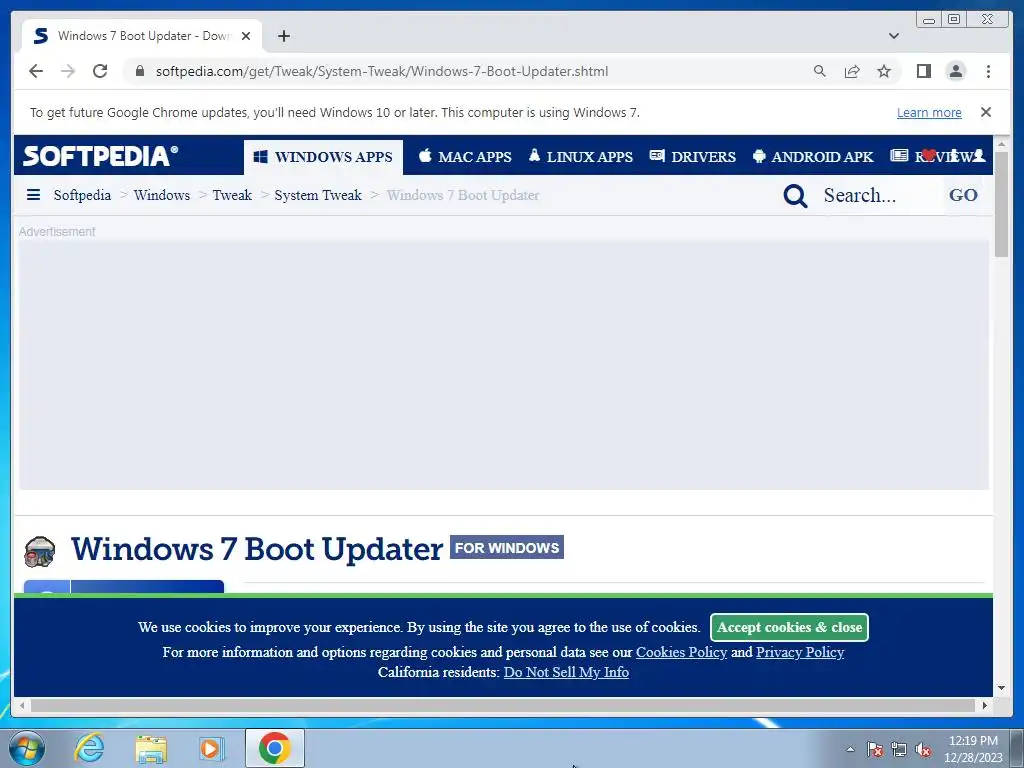Open the hamburger menu beside breadcrumbs
The height and width of the screenshot is (768, 1024).
tap(33, 195)
